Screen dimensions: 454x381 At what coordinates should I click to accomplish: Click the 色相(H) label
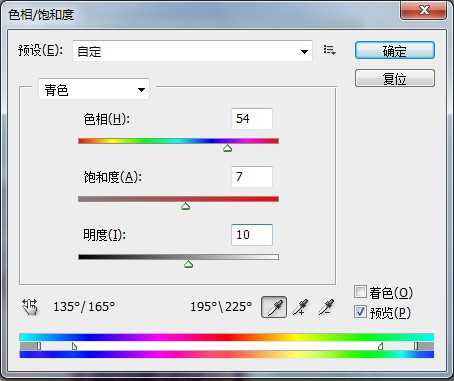(x=106, y=119)
